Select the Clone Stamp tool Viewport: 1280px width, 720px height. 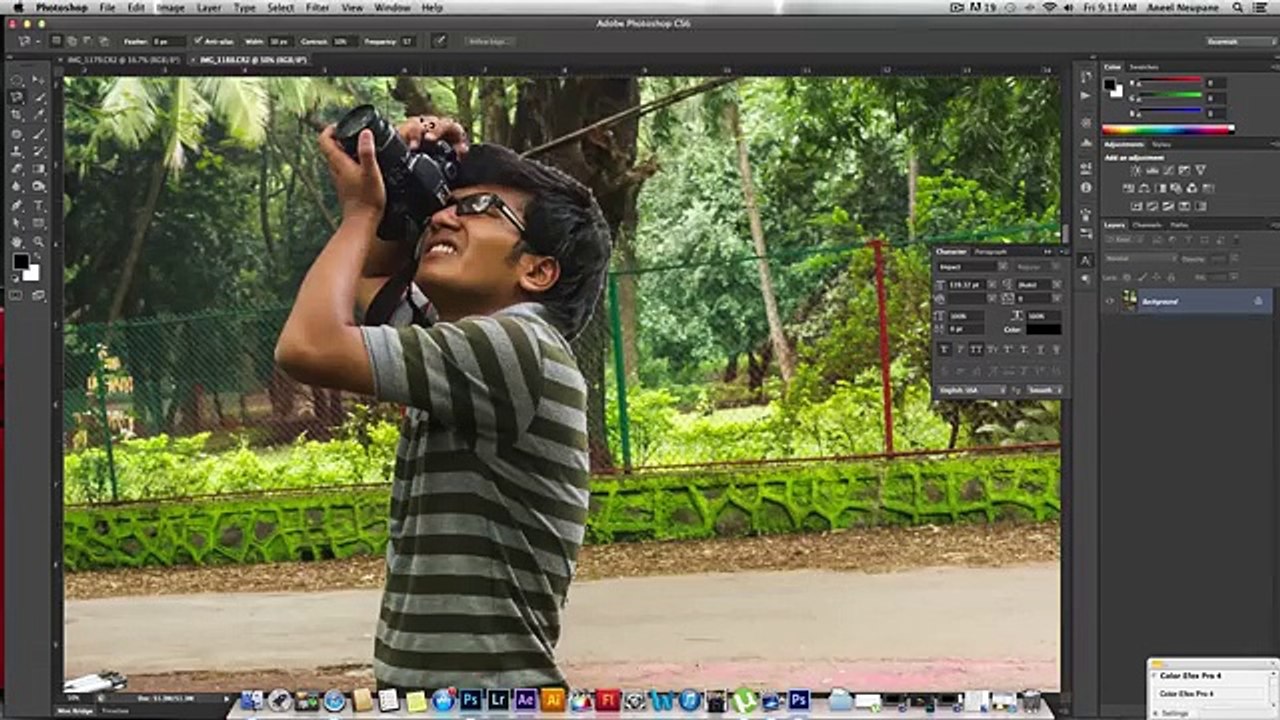pyautogui.click(x=17, y=151)
